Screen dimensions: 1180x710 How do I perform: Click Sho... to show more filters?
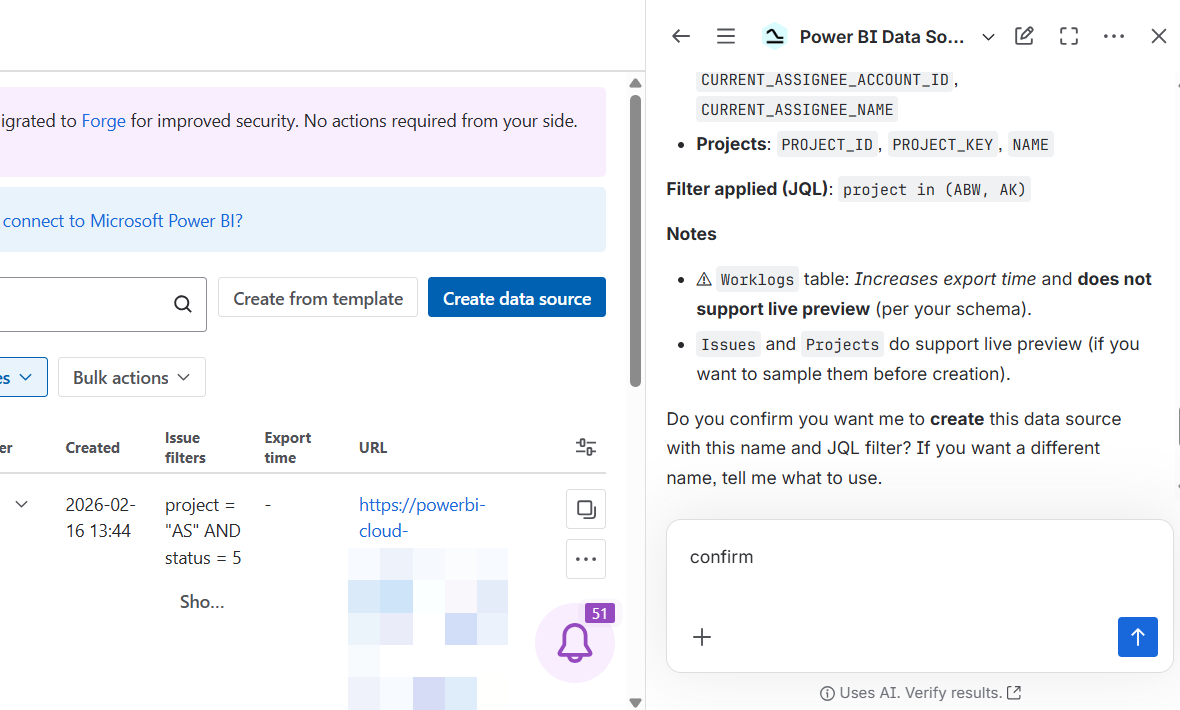coord(202,602)
